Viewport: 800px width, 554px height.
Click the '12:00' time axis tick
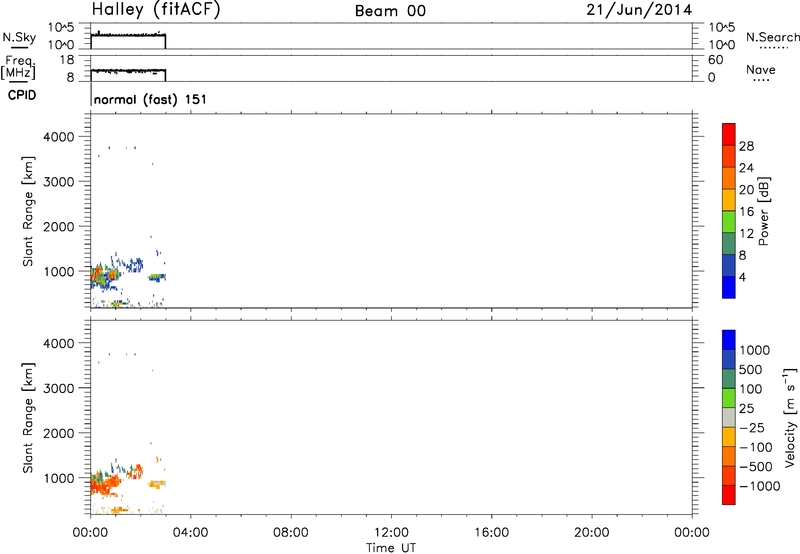point(391,533)
